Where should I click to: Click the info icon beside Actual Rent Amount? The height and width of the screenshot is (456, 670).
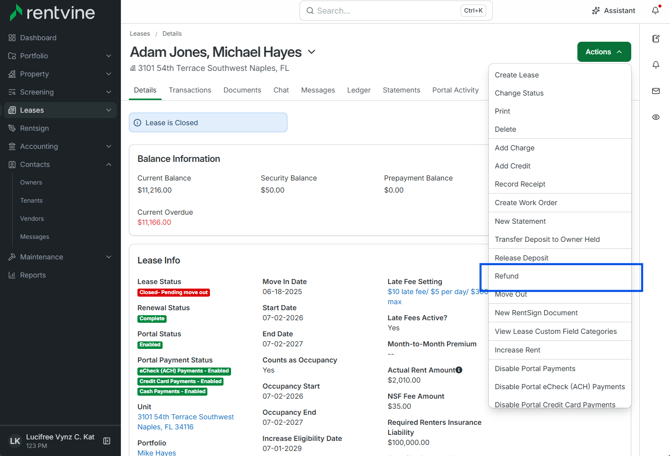(459, 370)
